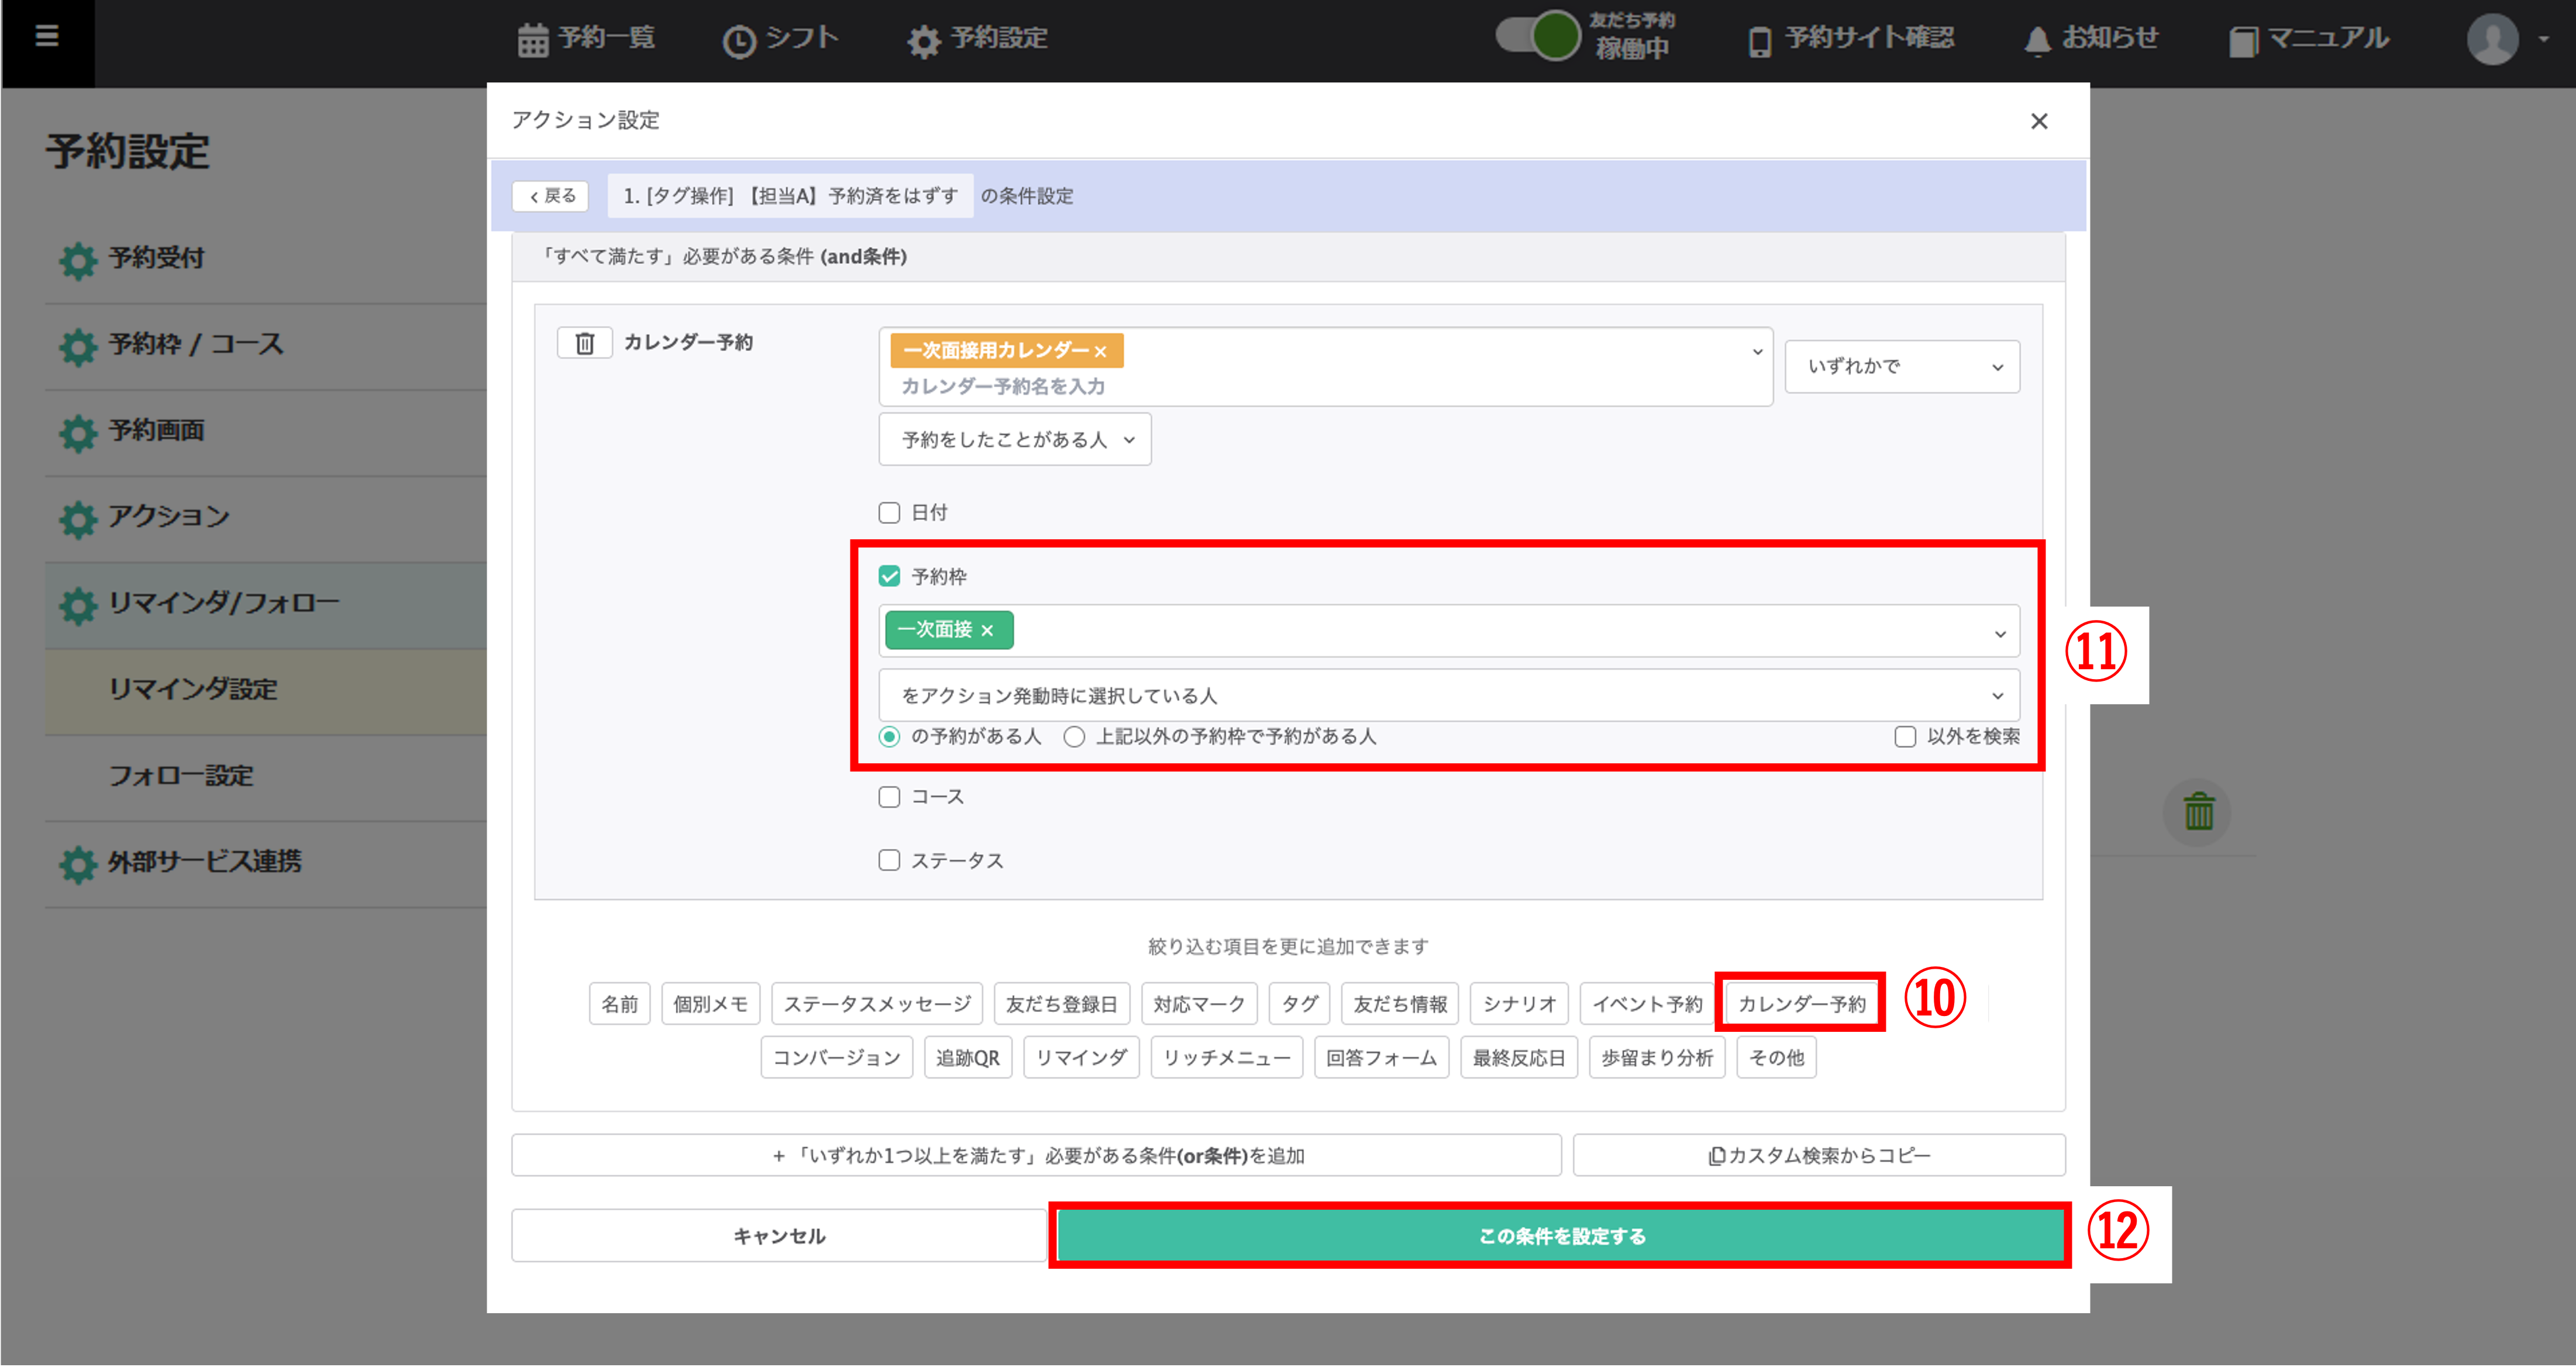Viewport: 2576px width, 1367px height.
Task: Open the いずれかで dropdown
Action: pos(1901,367)
